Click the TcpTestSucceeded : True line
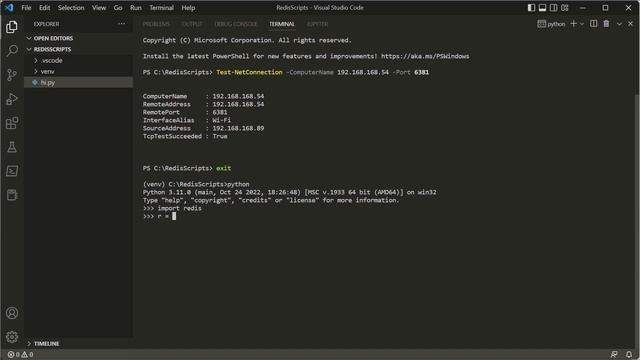The image size is (640, 360). (x=185, y=136)
